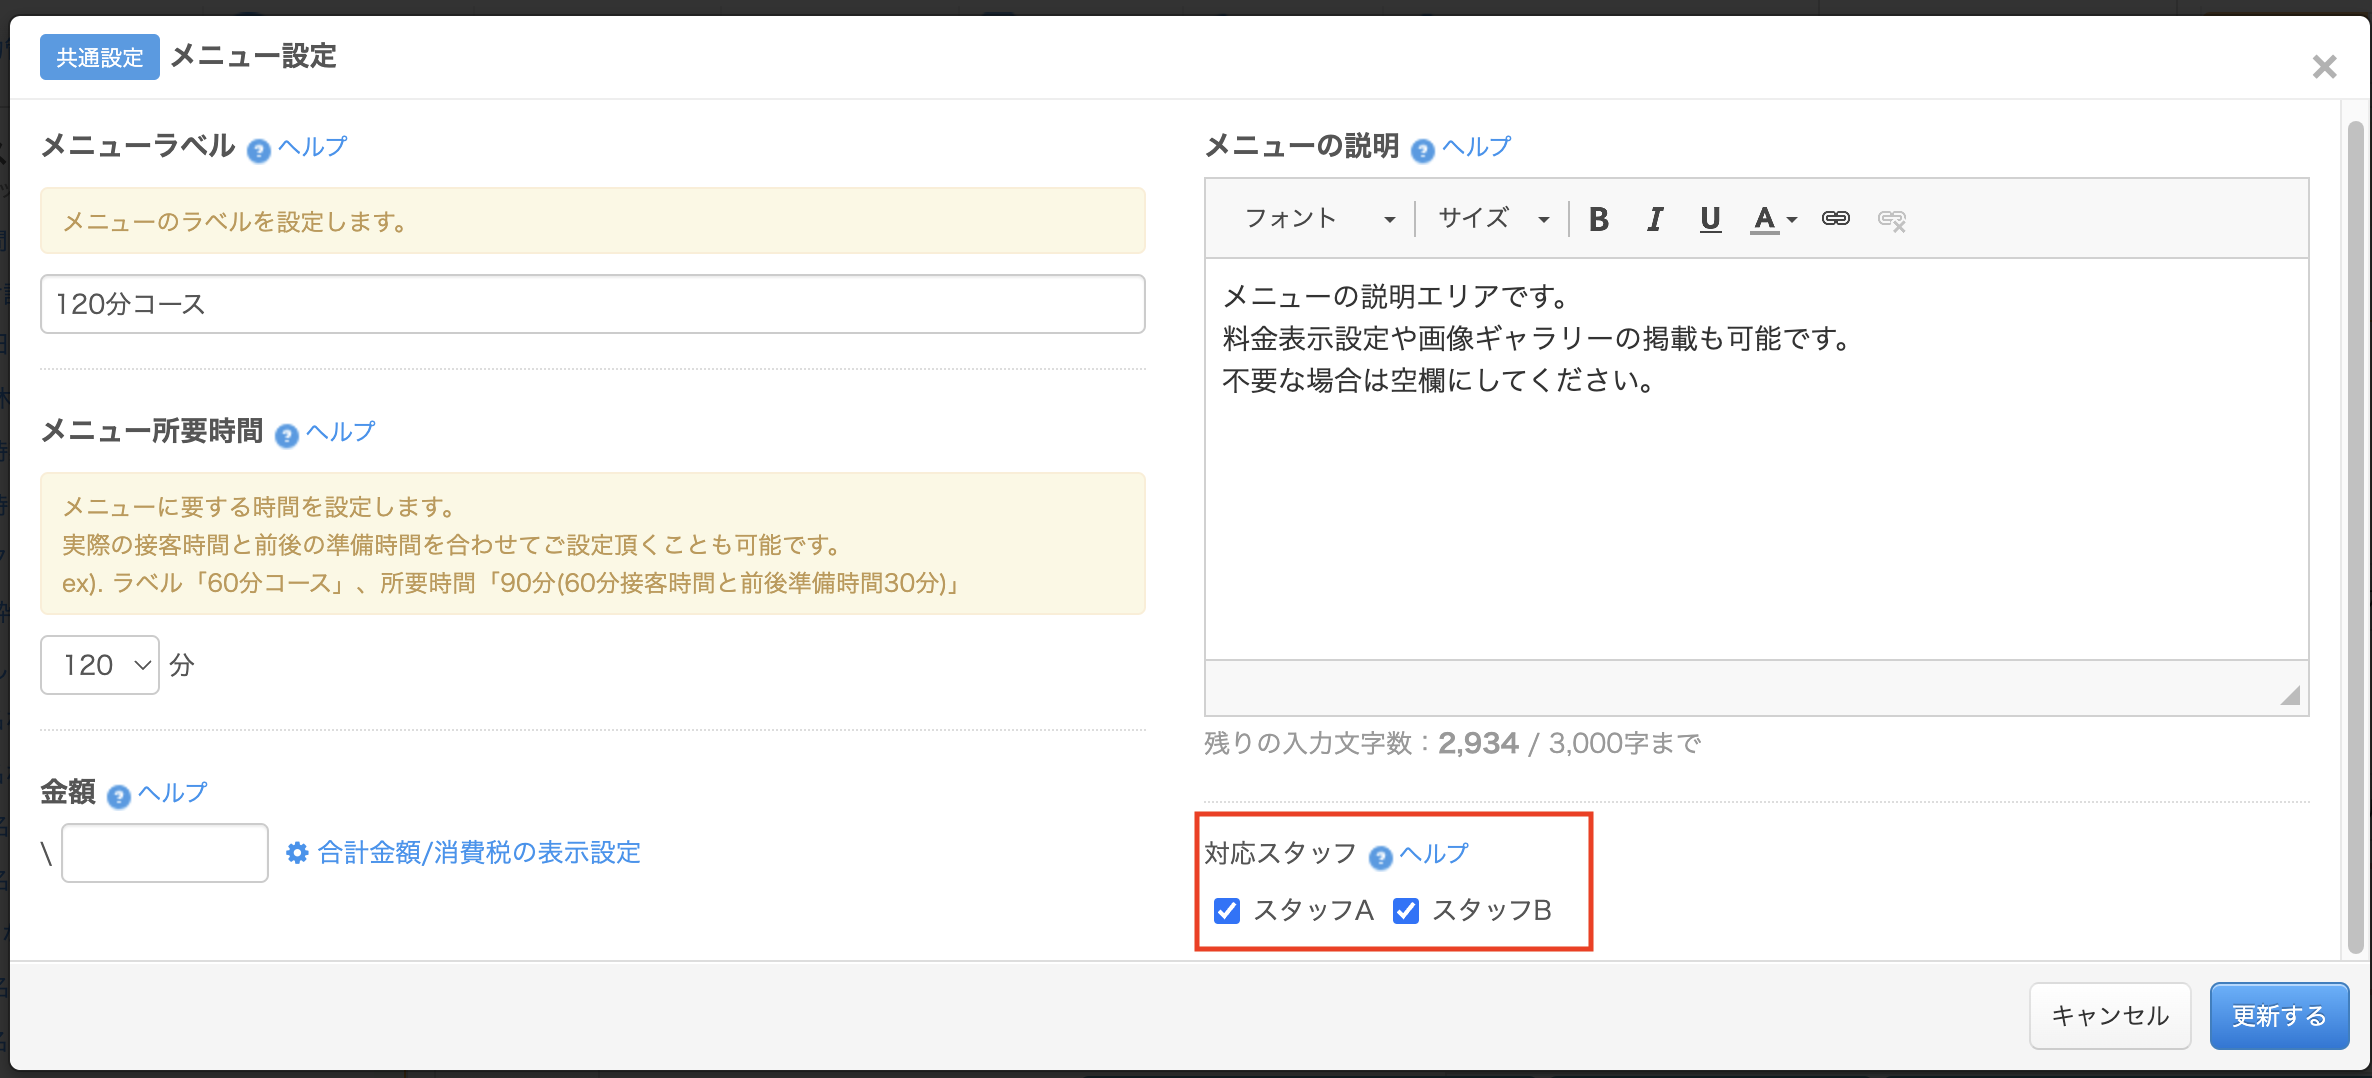
Task: Open the サイズ dropdown
Action: (x=1492, y=219)
